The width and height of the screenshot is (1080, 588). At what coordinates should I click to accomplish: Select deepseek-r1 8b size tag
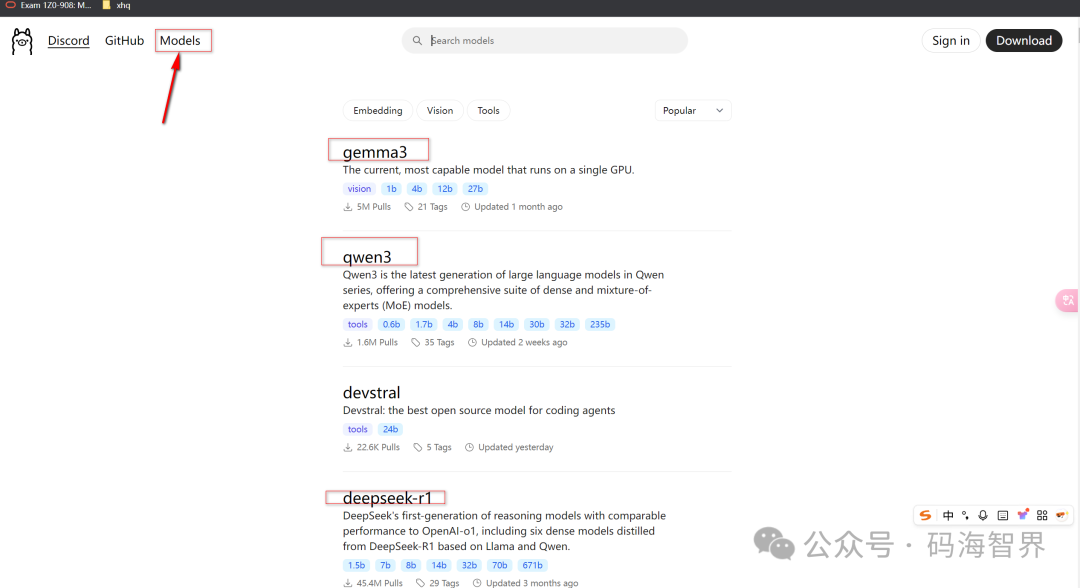[411, 565]
